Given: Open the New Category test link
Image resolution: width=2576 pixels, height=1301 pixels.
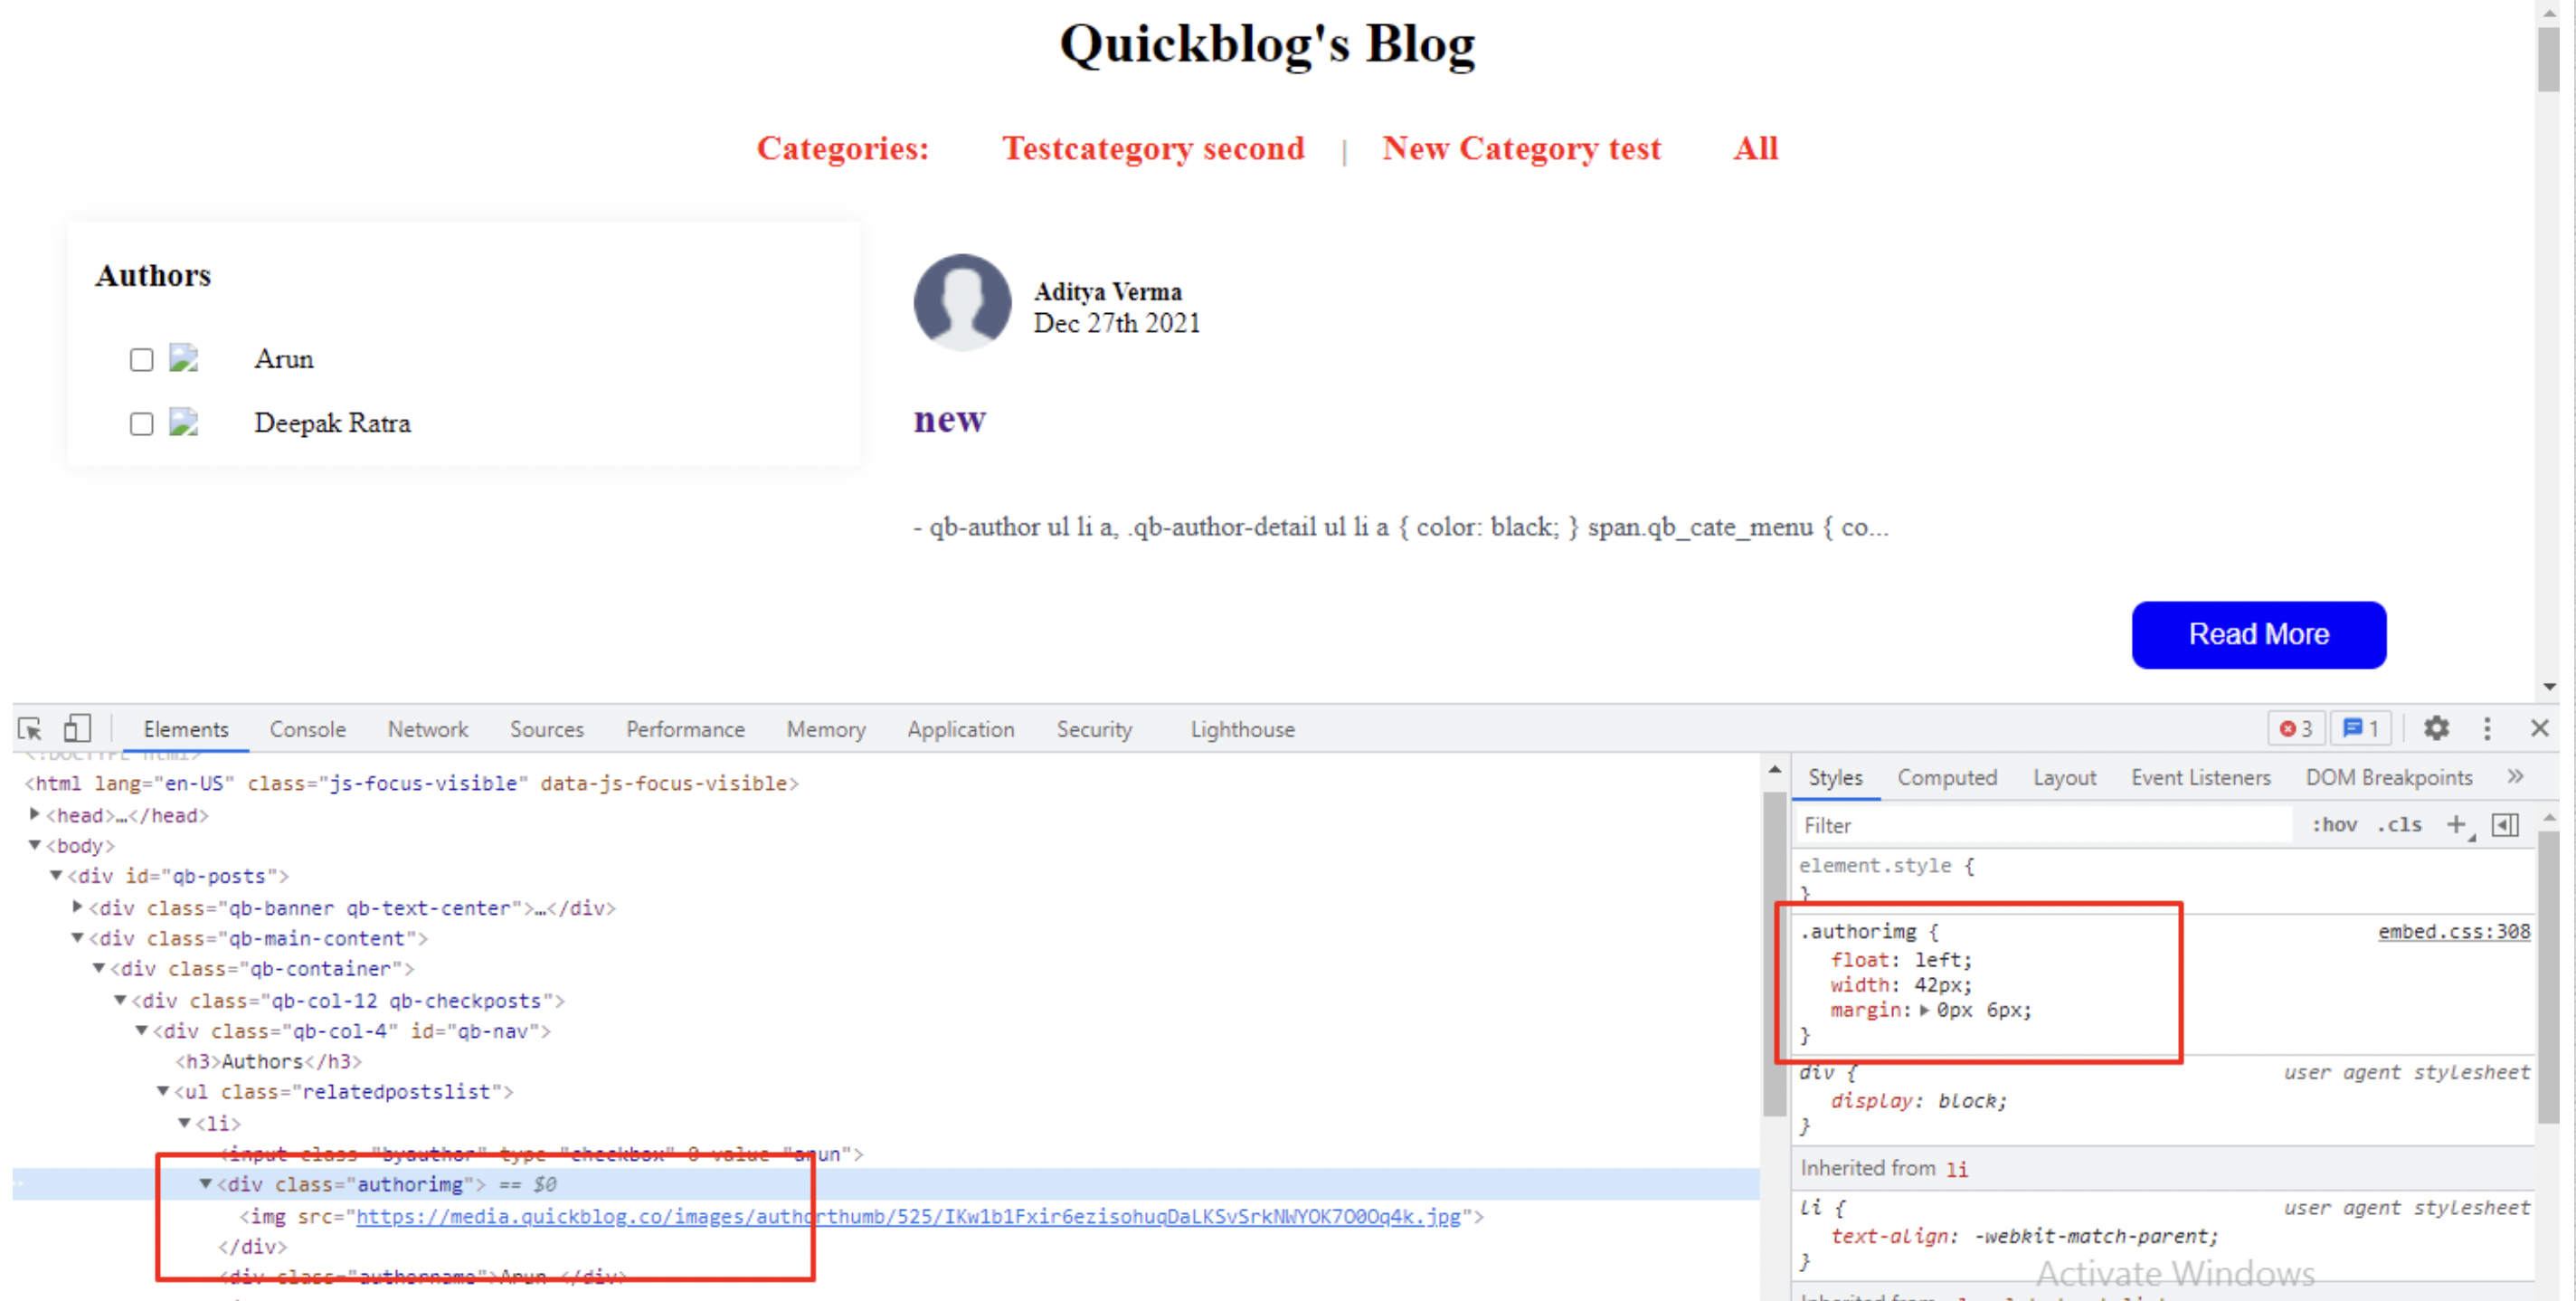Looking at the screenshot, I should click(1521, 148).
